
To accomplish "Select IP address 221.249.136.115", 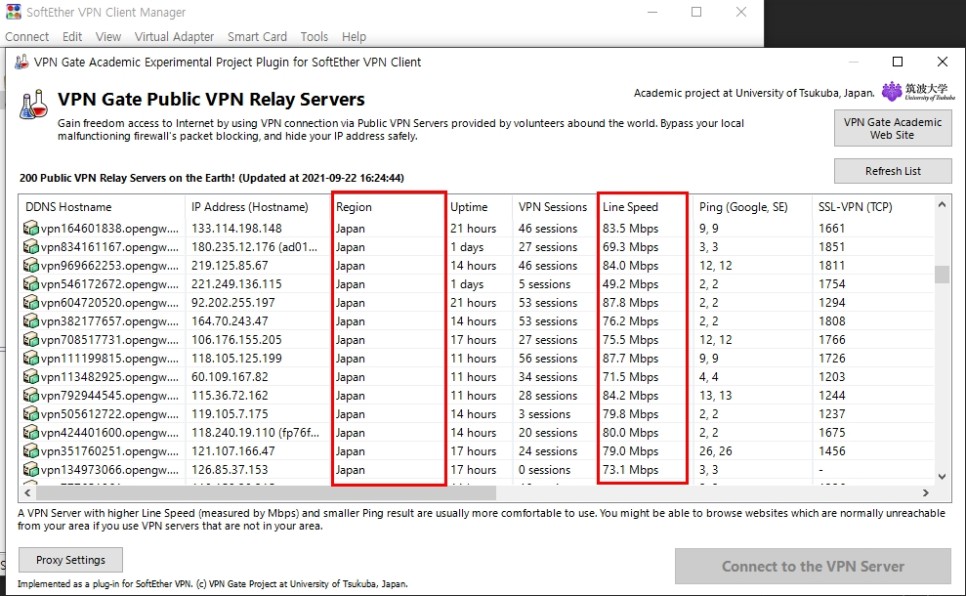I will tap(237, 284).
